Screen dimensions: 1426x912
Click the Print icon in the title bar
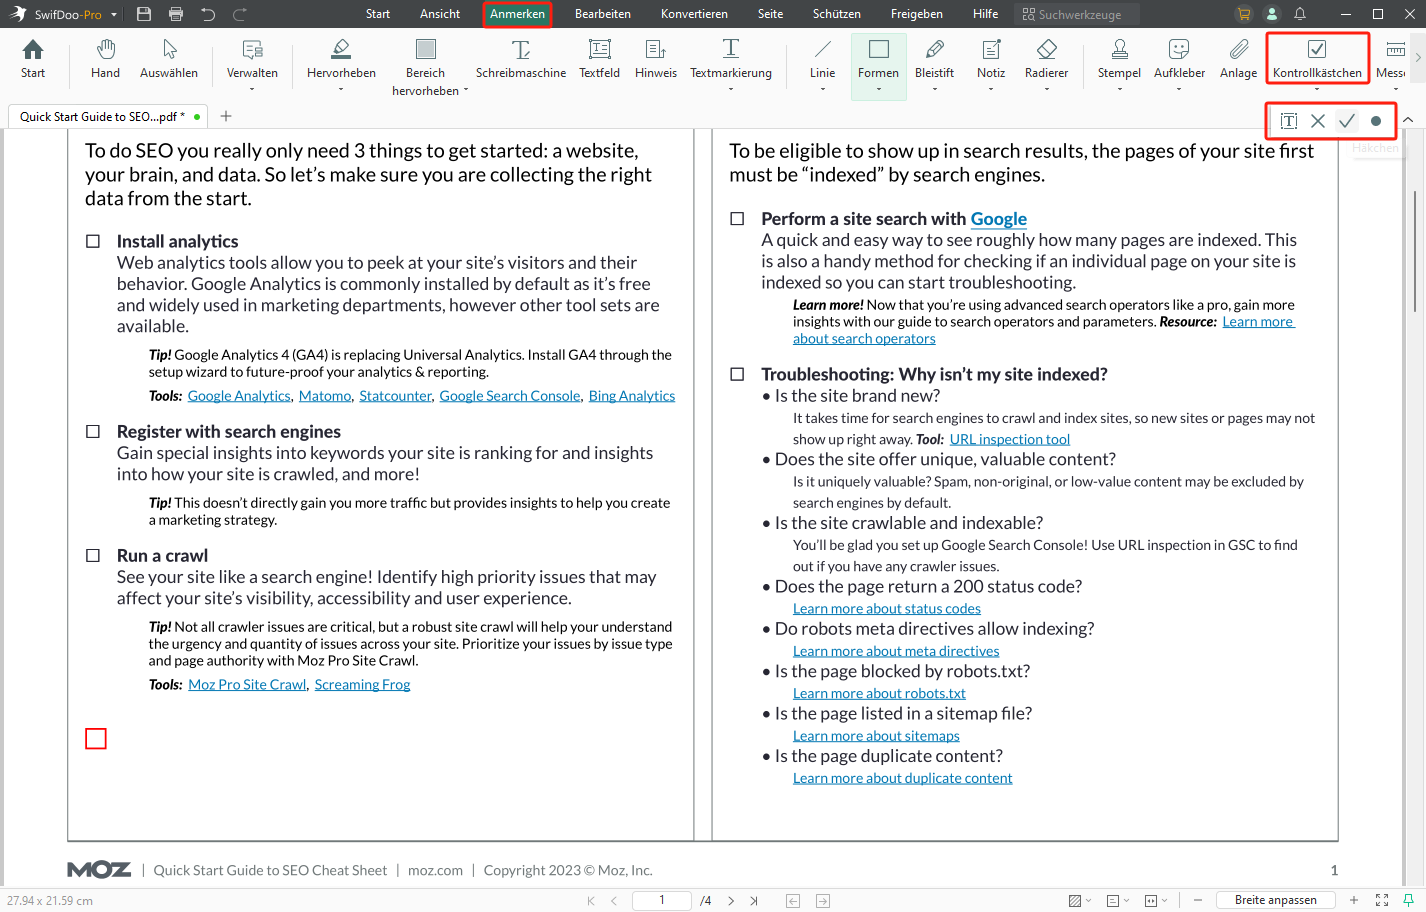(176, 14)
